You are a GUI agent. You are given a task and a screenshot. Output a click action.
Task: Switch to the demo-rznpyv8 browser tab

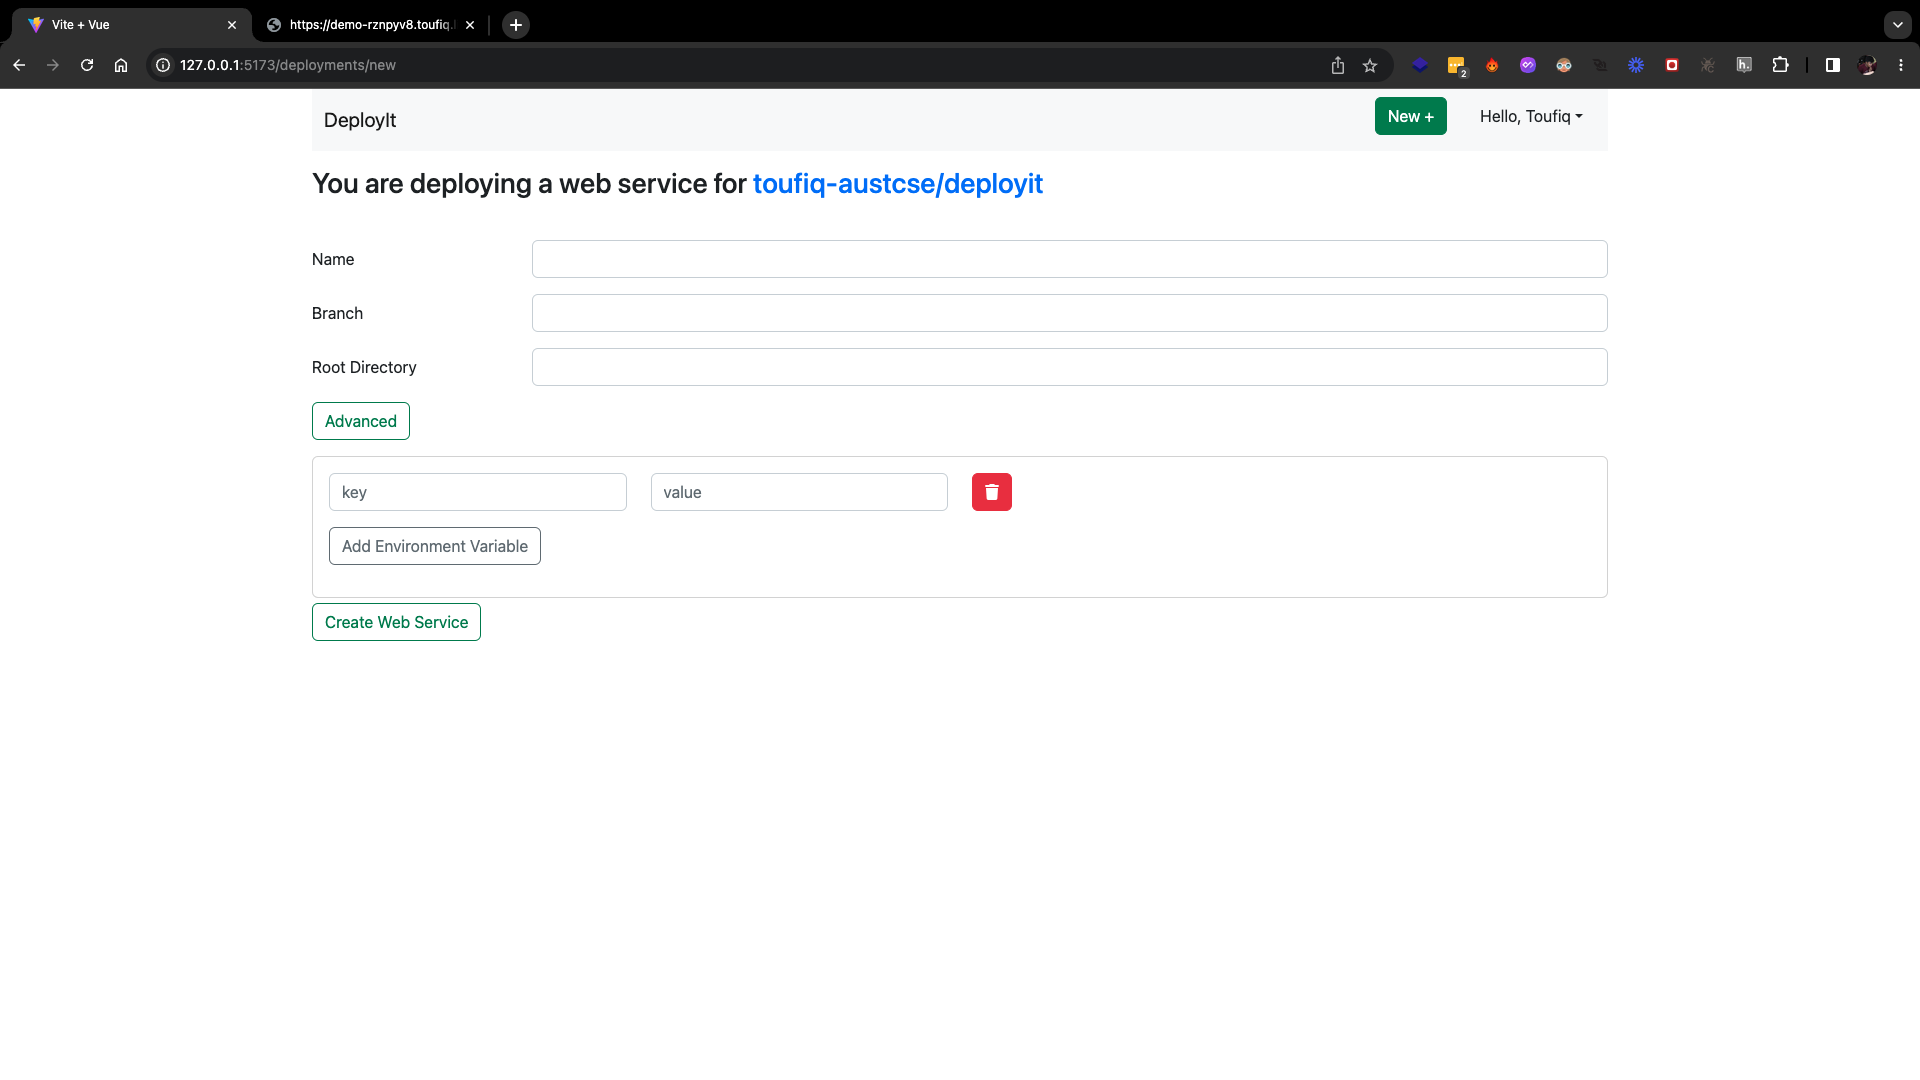point(370,25)
